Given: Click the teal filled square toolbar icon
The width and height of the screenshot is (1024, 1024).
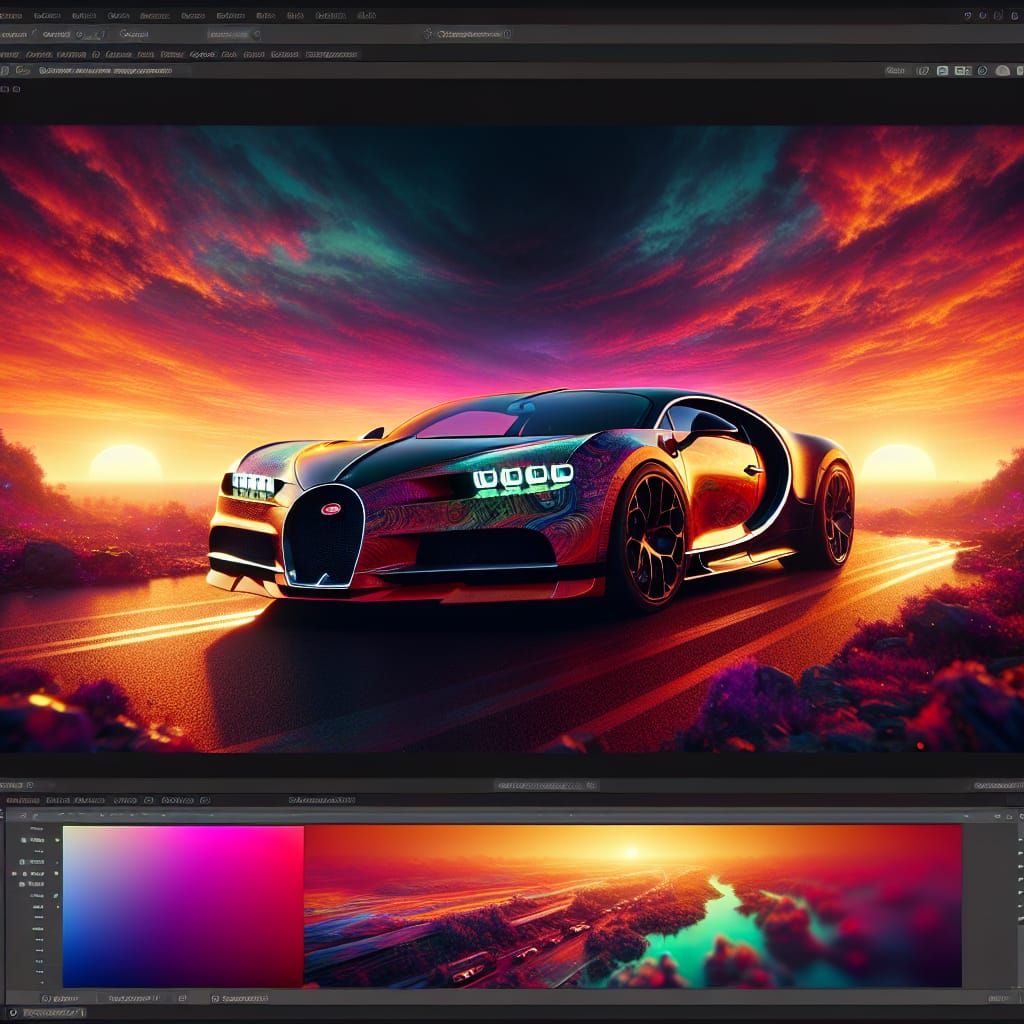Looking at the screenshot, I should pos(942,70).
